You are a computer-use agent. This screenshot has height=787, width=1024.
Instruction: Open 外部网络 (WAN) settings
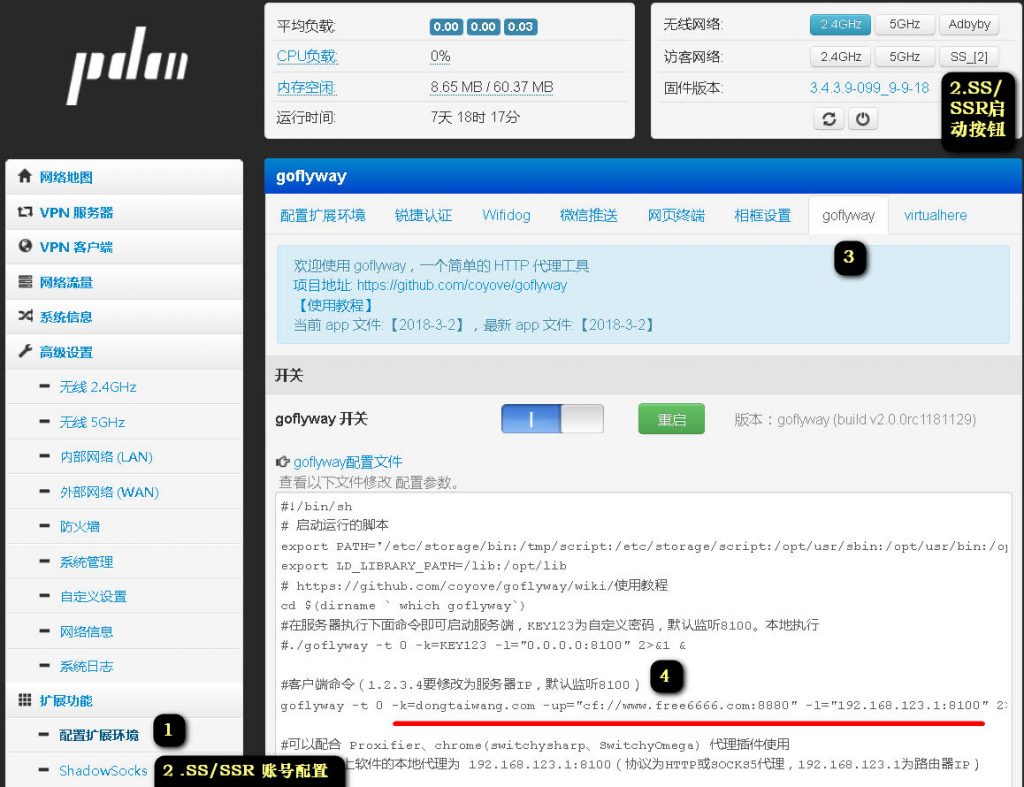point(110,492)
